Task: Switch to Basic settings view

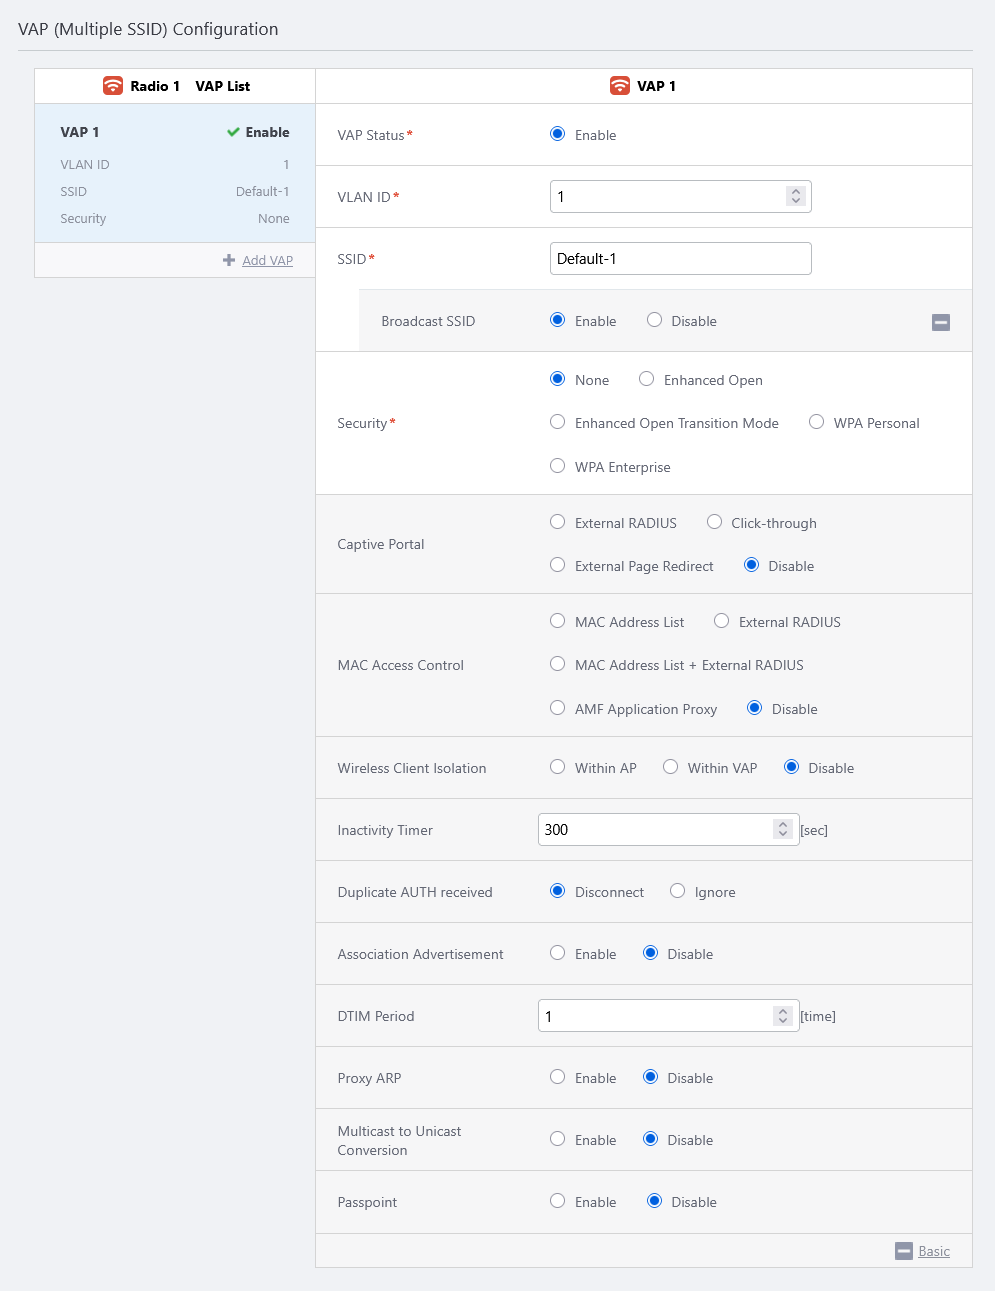Action: [x=934, y=1251]
